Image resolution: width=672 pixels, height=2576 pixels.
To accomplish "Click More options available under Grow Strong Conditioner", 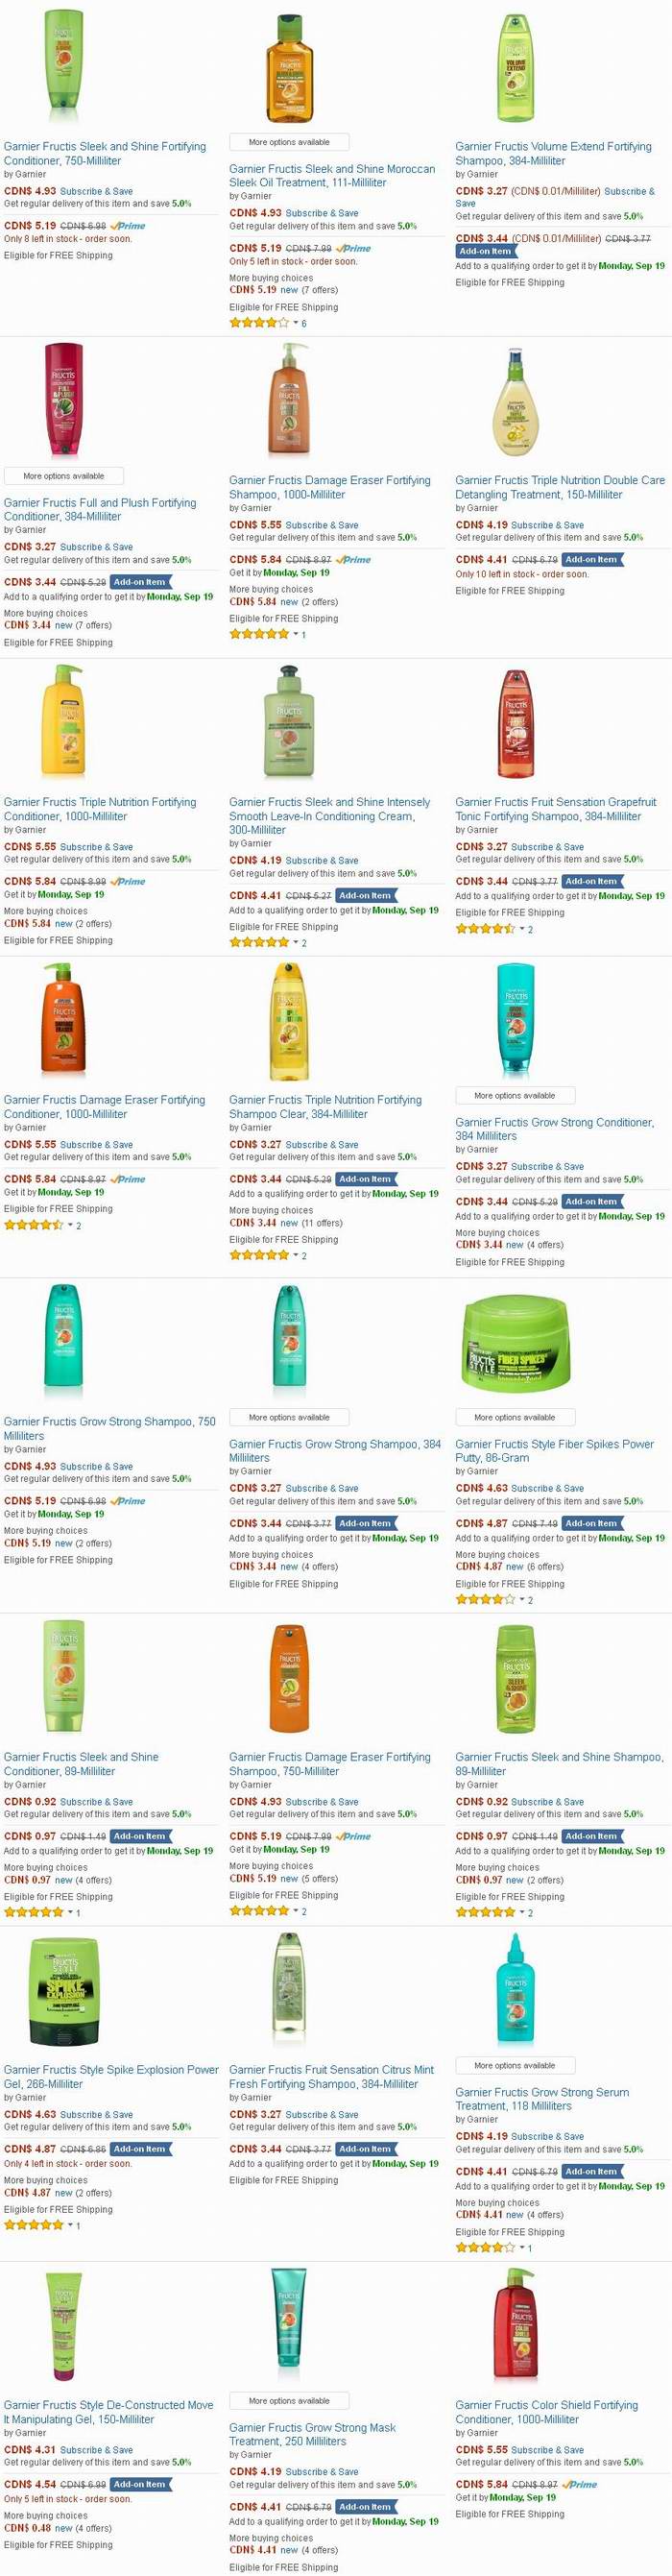I will coord(514,1096).
